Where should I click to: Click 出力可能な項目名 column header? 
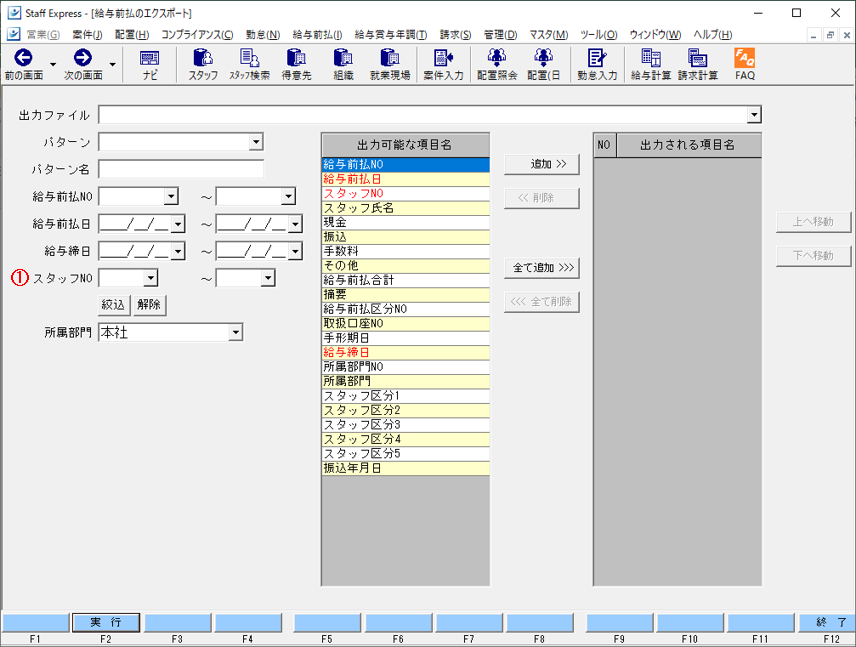(x=405, y=145)
